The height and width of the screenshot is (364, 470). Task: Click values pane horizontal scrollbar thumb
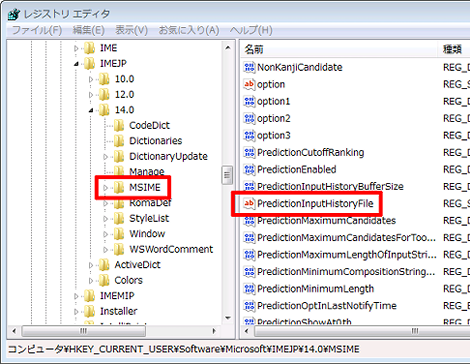[362, 331]
